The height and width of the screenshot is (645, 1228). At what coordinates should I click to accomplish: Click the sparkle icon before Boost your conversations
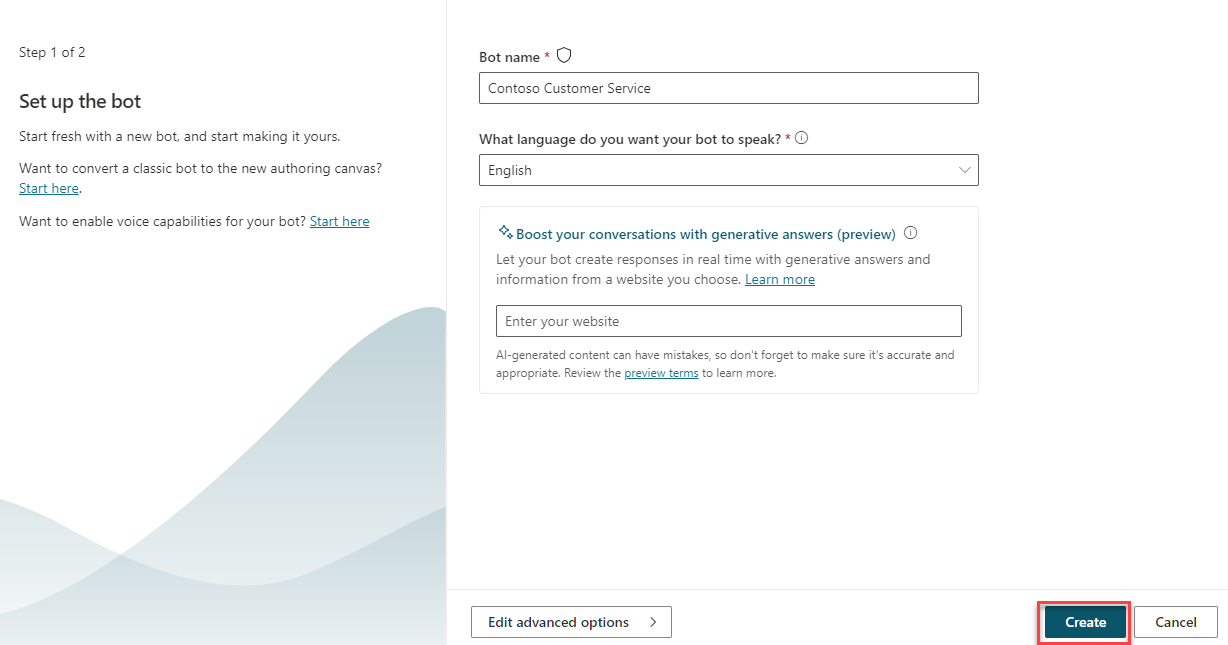(505, 232)
